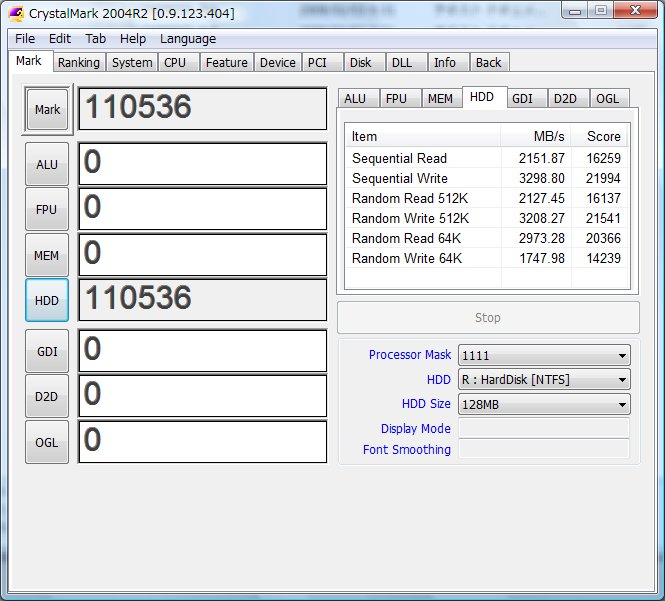Screen dimensions: 665x601
Task: Open the Help menu
Action: pyautogui.click(x=133, y=39)
